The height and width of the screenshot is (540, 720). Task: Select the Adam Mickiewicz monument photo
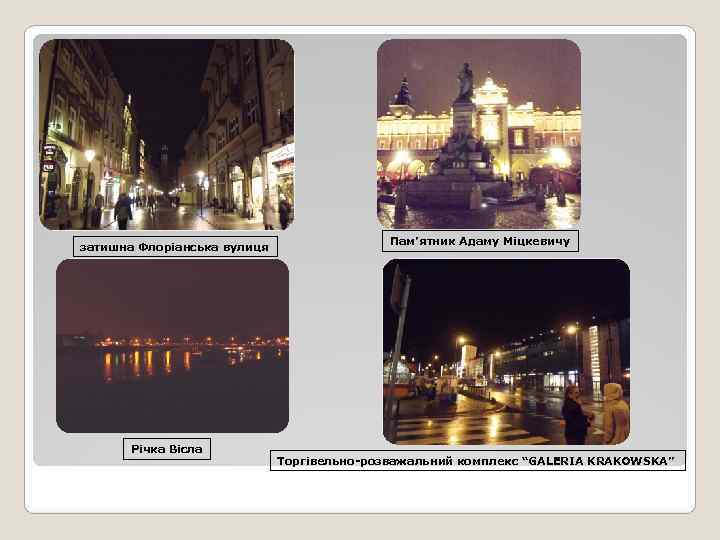coord(479,134)
